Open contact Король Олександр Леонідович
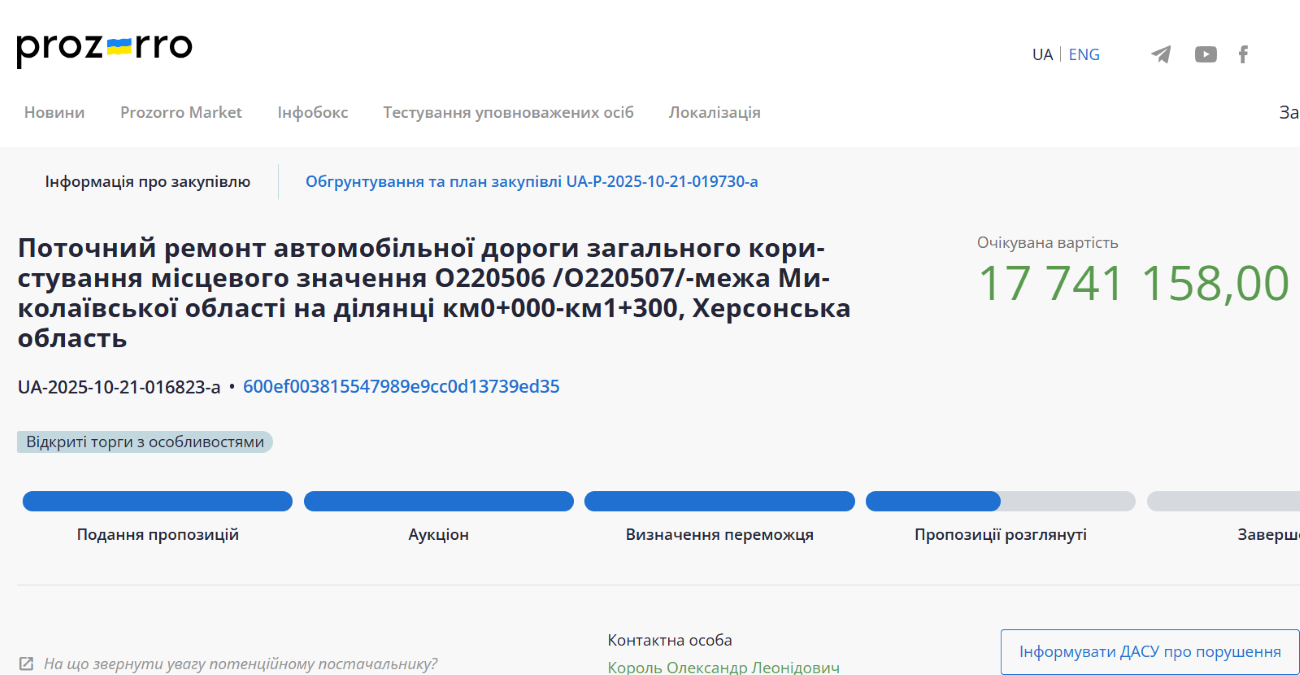 [x=723, y=667]
